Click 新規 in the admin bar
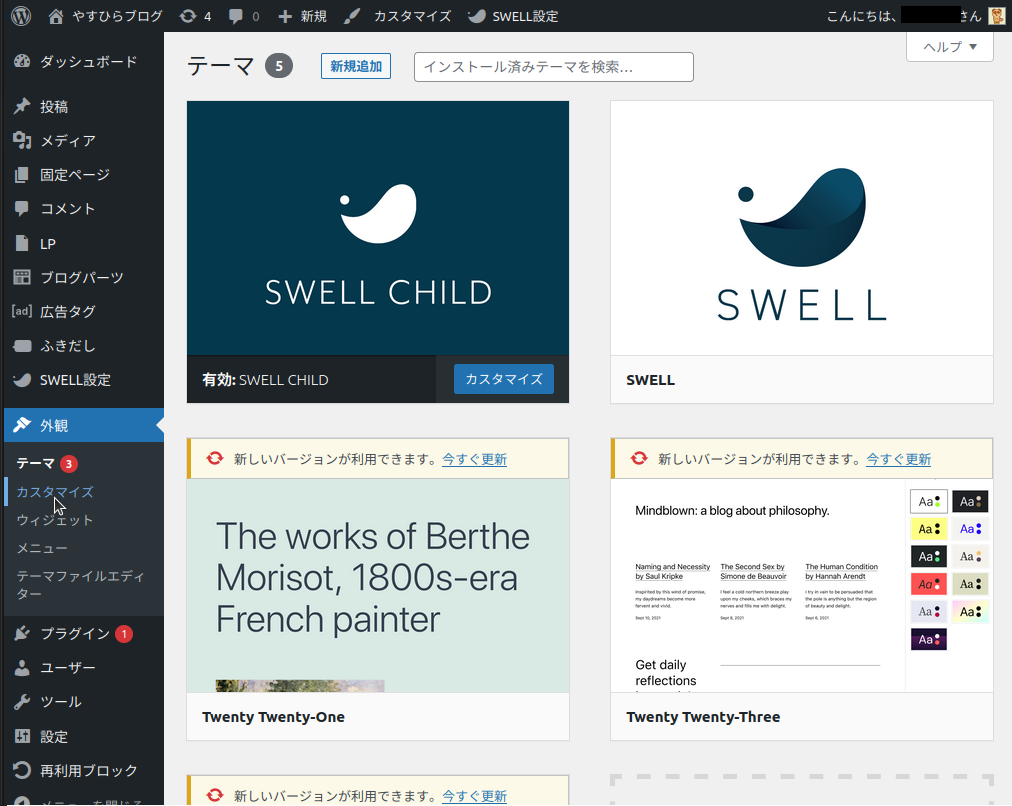 (x=314, y=16)
